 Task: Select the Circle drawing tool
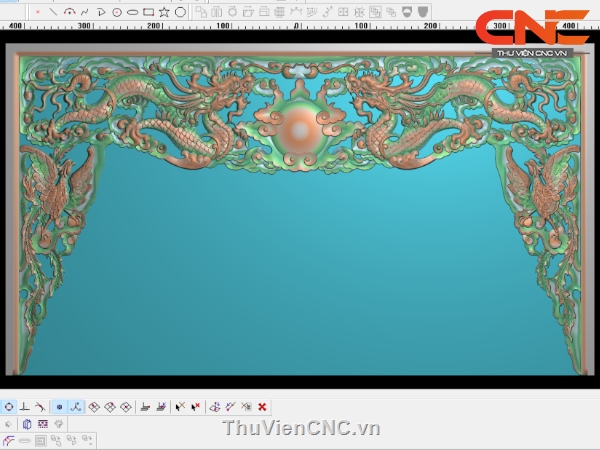coord(117,12)
